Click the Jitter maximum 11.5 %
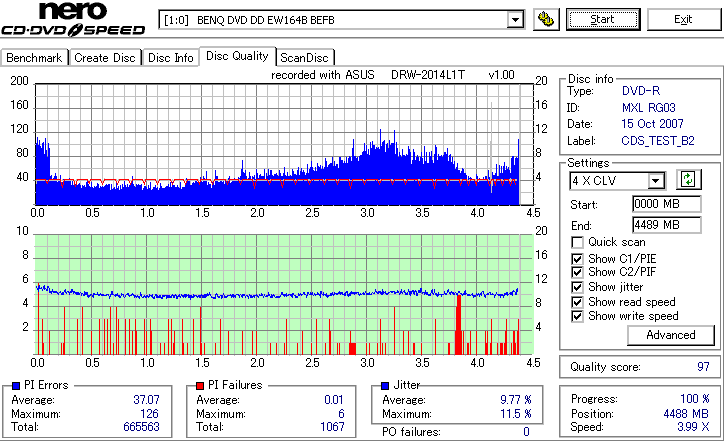 coord(516,413)
